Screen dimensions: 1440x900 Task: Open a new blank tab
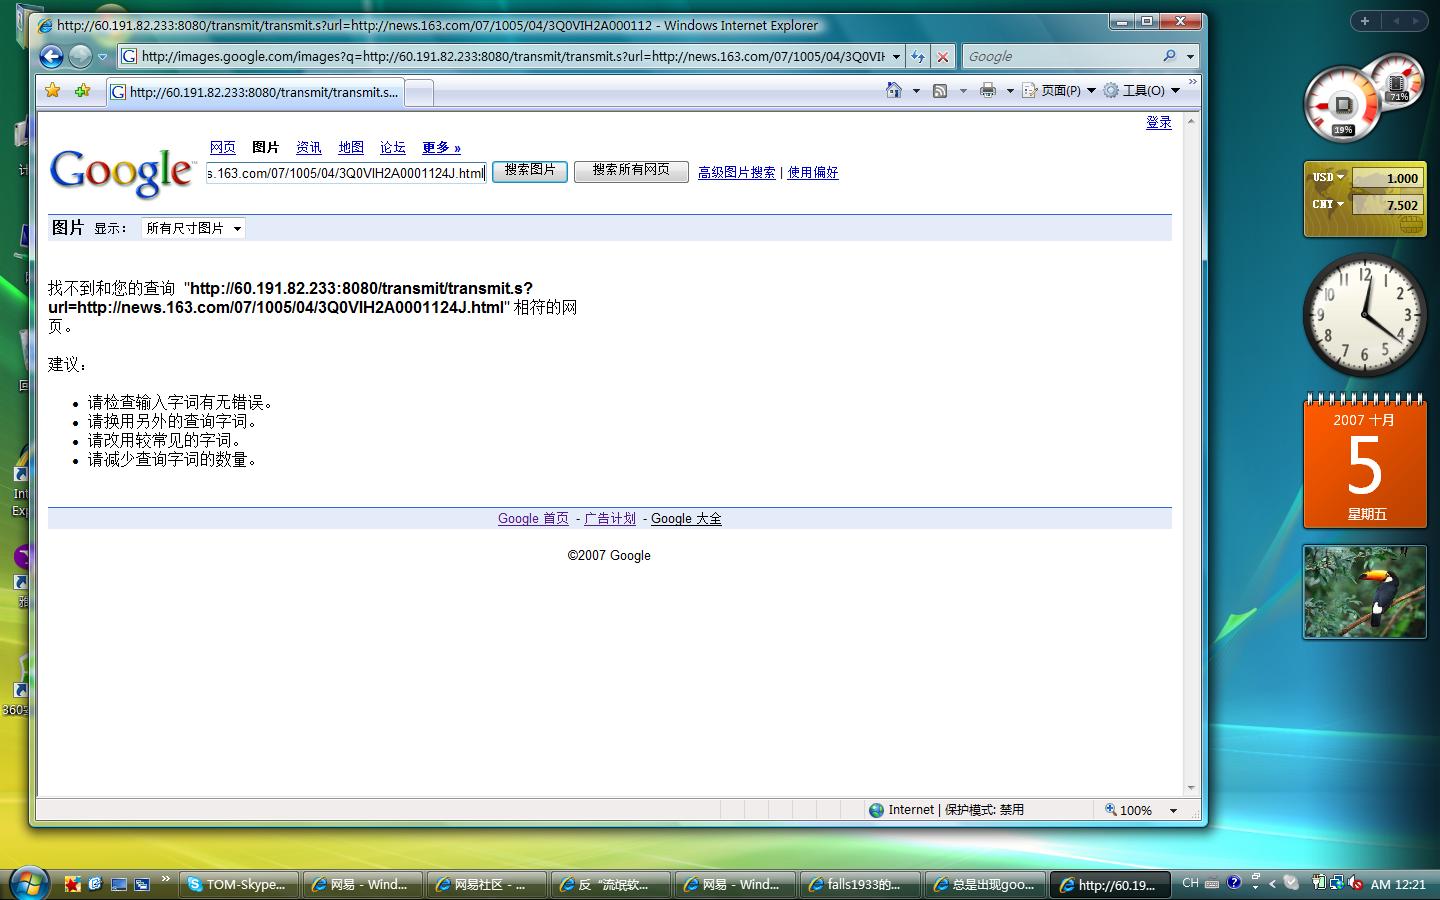tap(419, 93)
